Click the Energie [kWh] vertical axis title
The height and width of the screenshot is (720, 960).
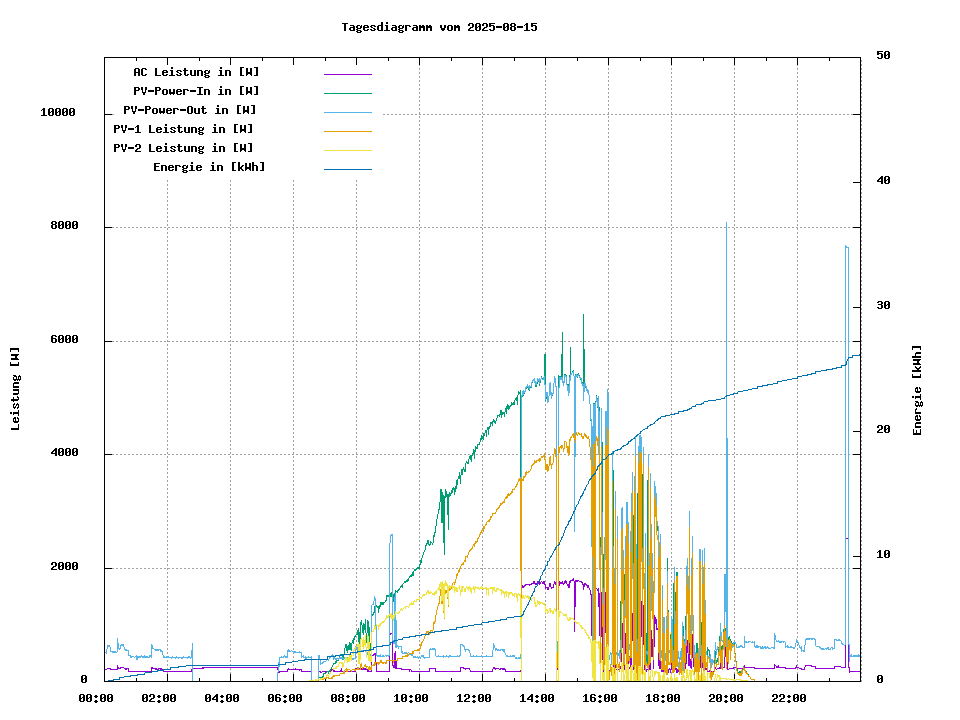tap(917, 390)
